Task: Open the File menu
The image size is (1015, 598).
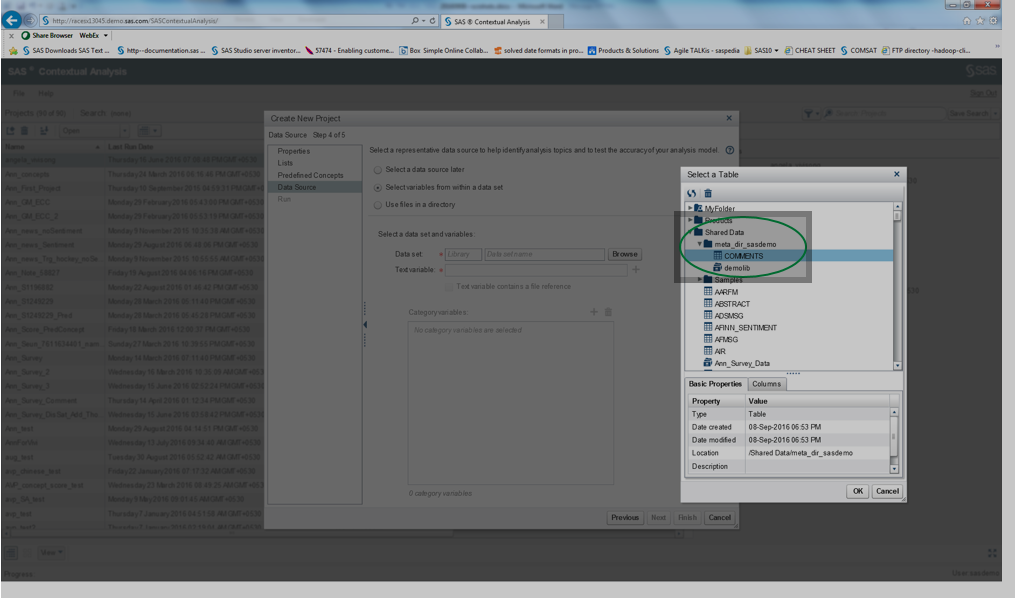Action: (x=19, y=93)
